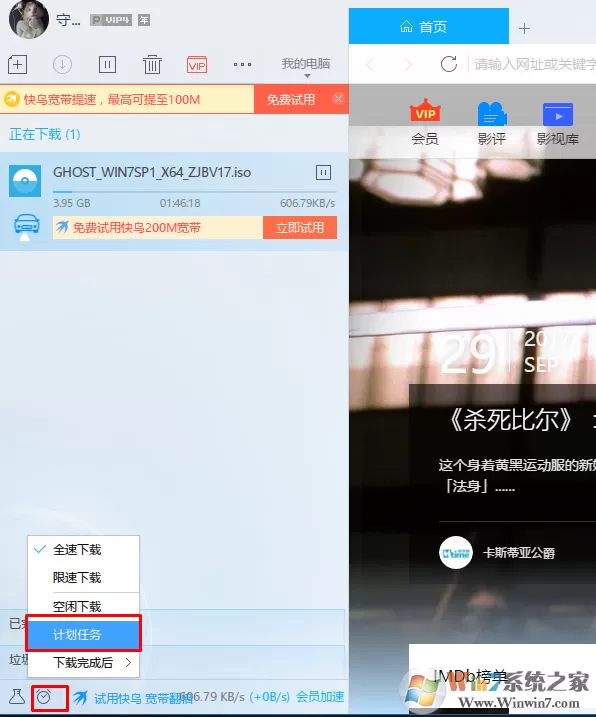The image size is (596, 717).
Task: Click the new download task plus icon
Action: click(x=17, y=64)
